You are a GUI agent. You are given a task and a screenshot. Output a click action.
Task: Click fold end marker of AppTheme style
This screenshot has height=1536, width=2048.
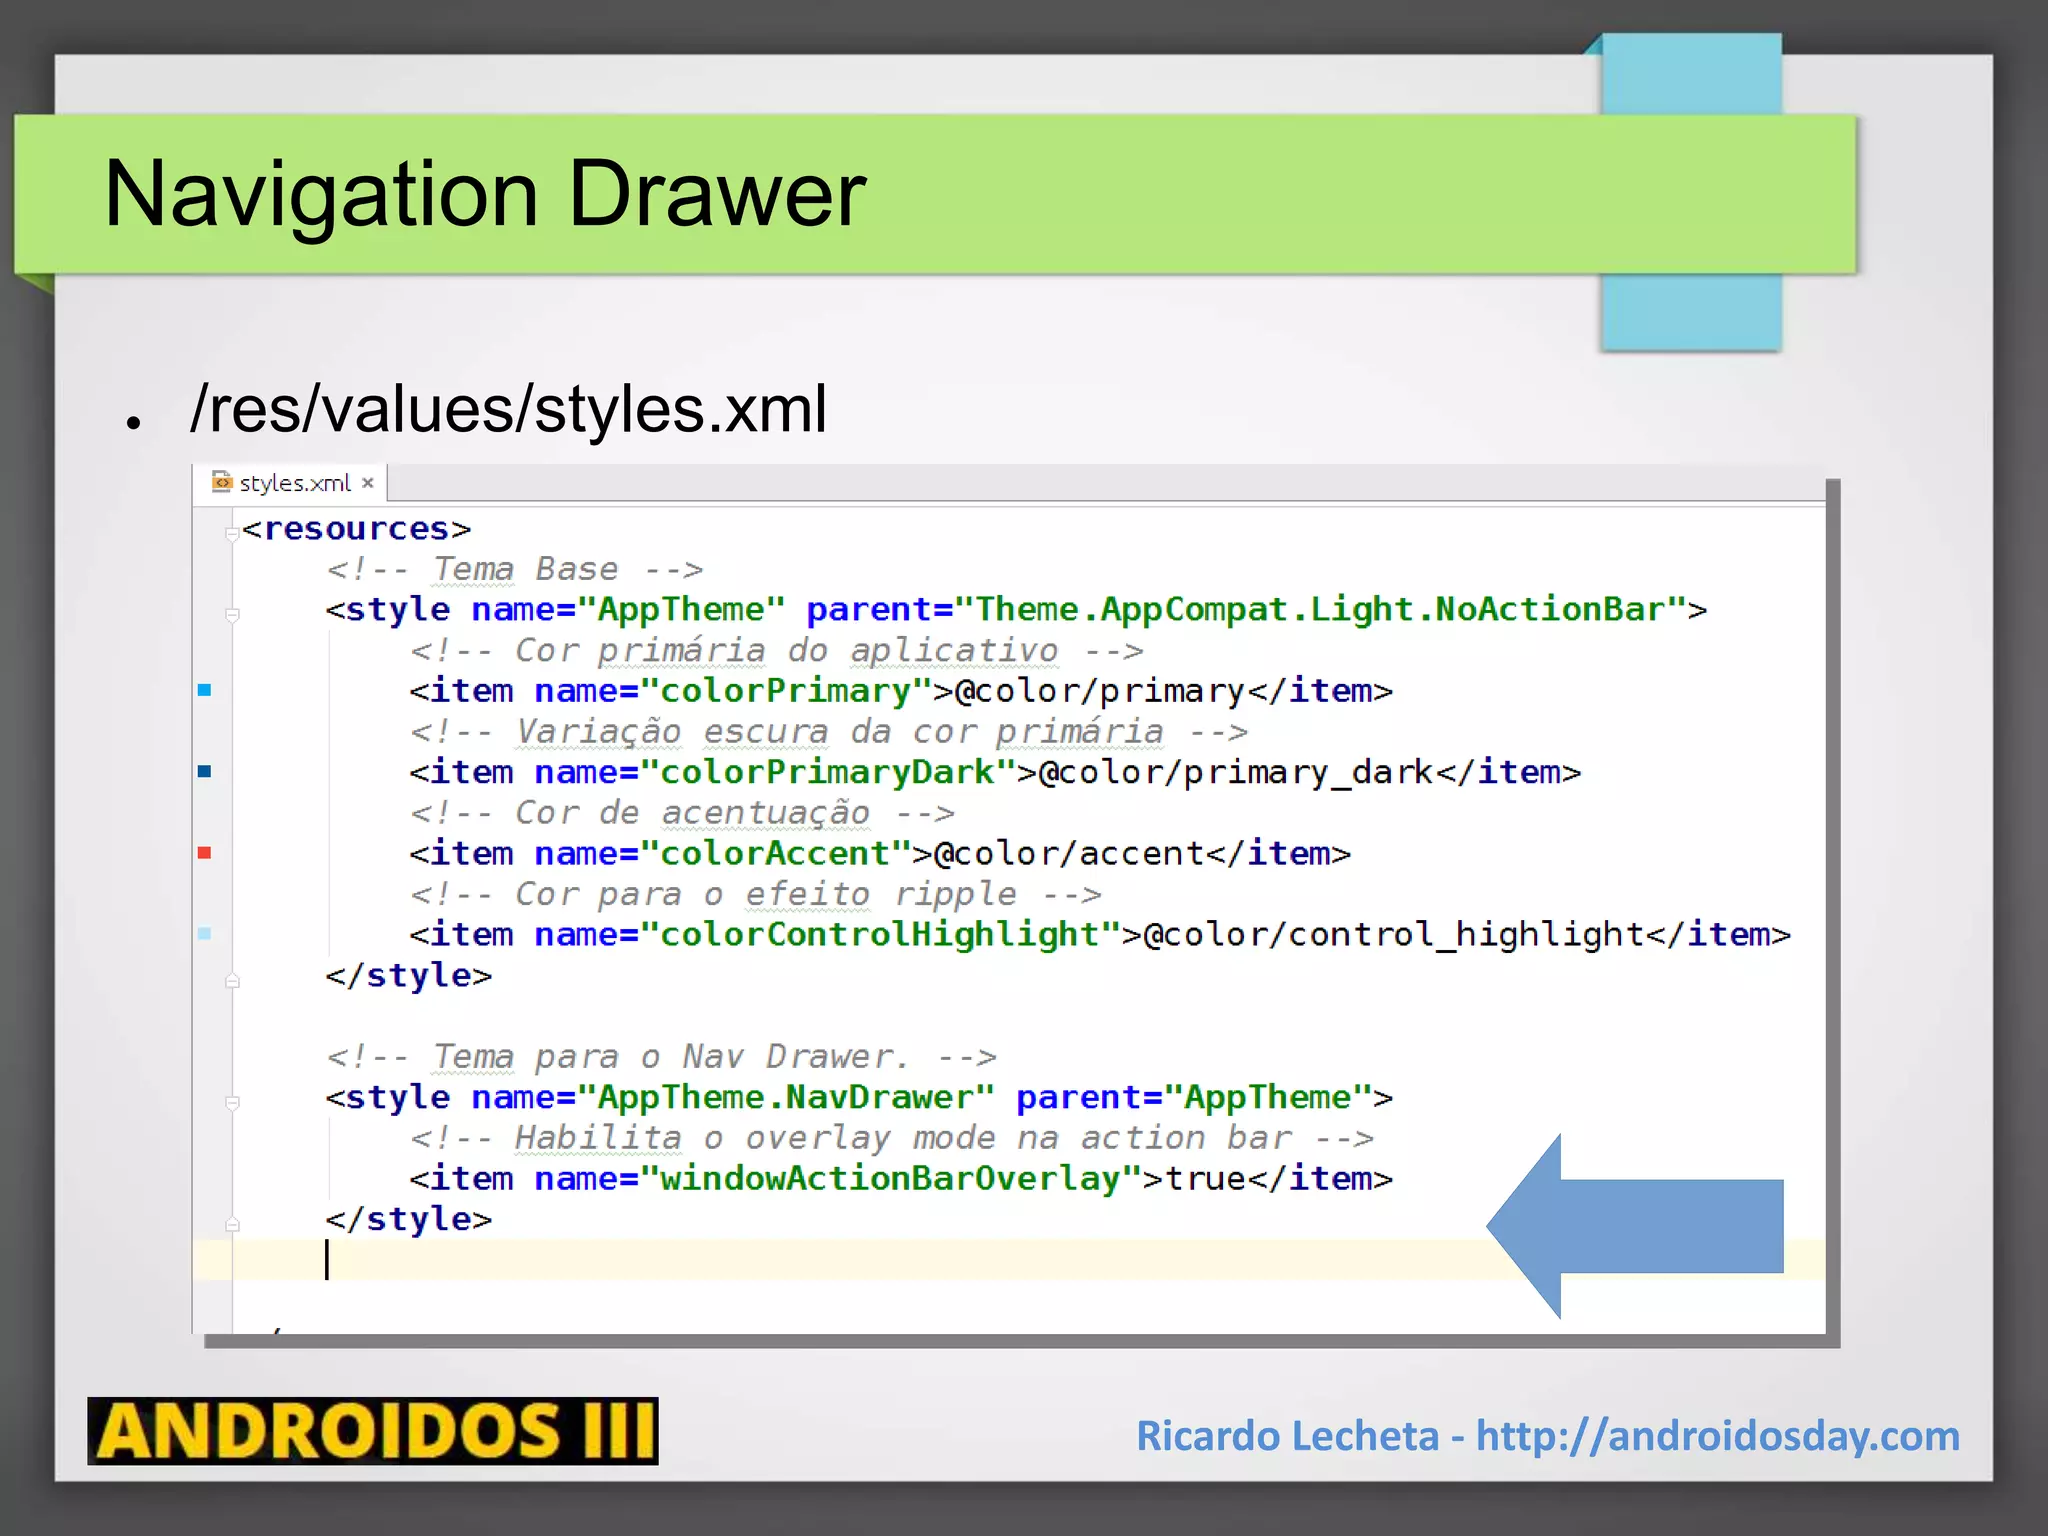[232, 980]
